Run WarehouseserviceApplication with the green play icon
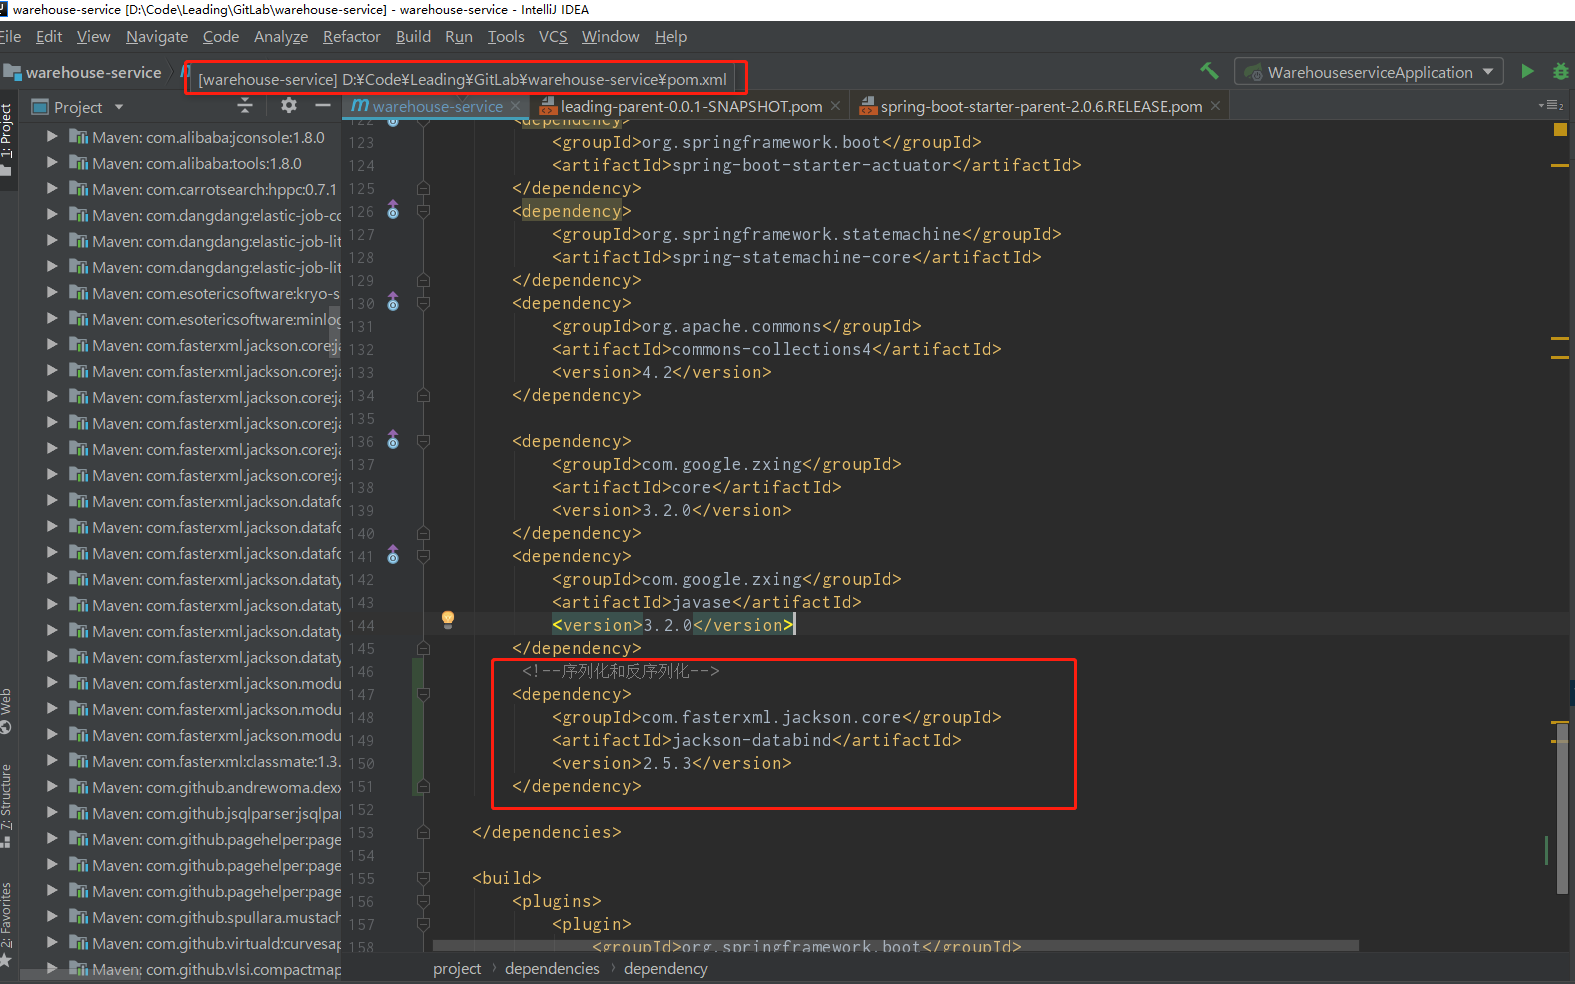 click(x=1527, y=71)
